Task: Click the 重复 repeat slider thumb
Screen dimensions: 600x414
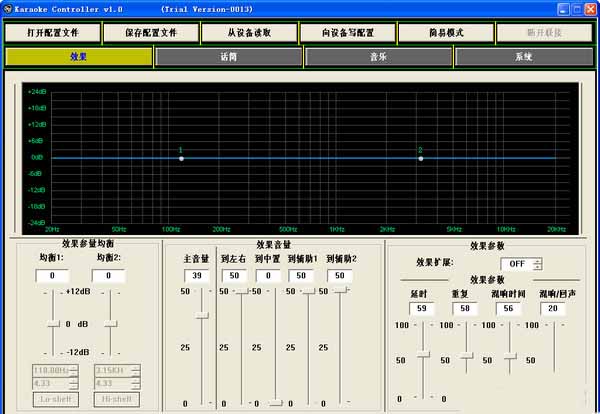Action: click(x=466, y=356)
